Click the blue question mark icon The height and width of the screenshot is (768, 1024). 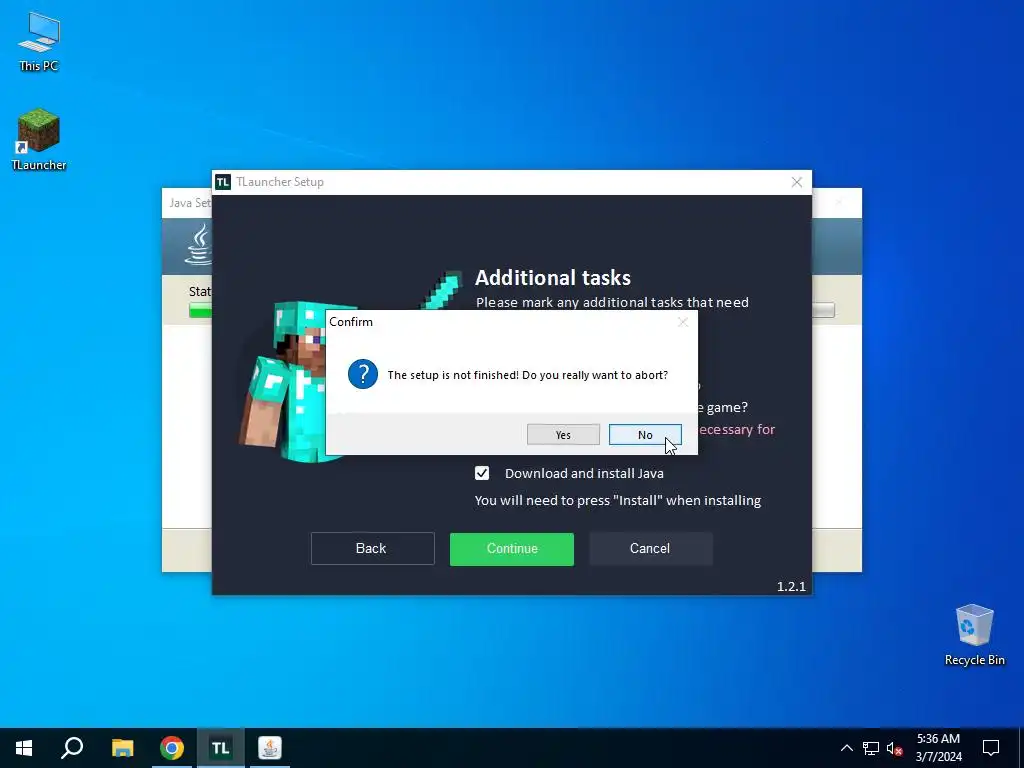click(362, 374)
